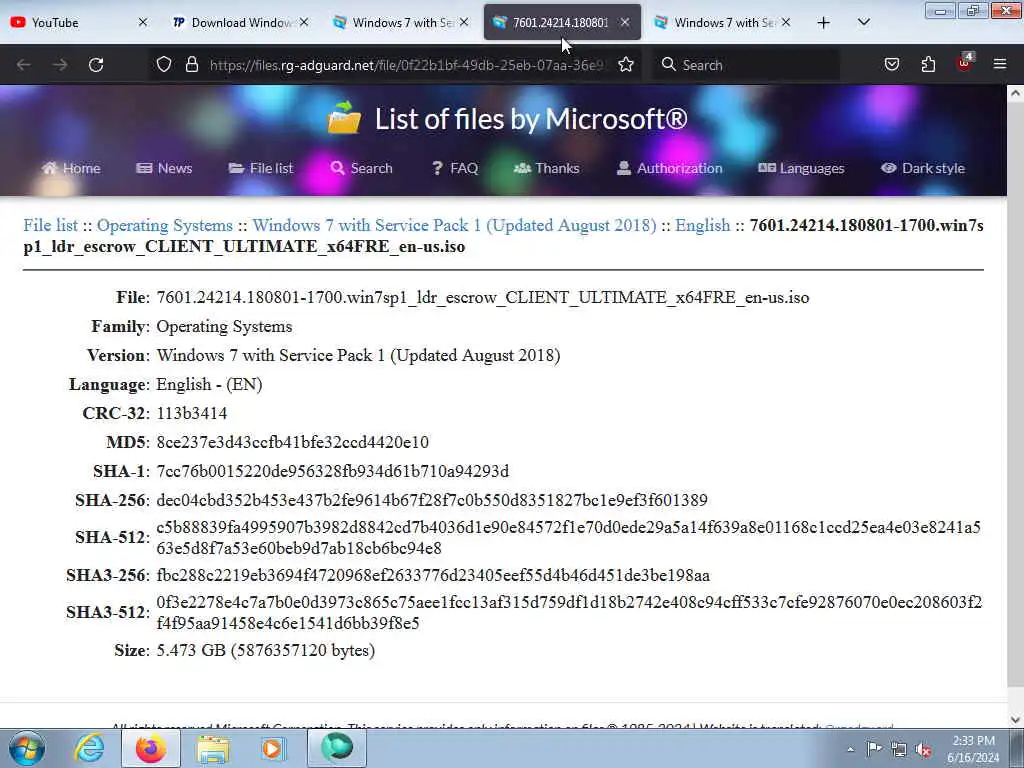Close the Download Windows tab
Viewport: 1024px width, 768px height.
[x=304, y=23]
